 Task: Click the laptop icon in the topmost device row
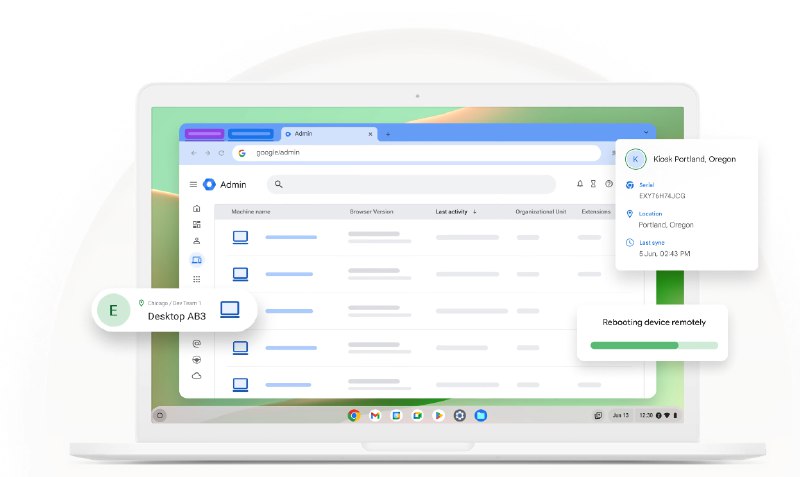click(x=240, y=237)
